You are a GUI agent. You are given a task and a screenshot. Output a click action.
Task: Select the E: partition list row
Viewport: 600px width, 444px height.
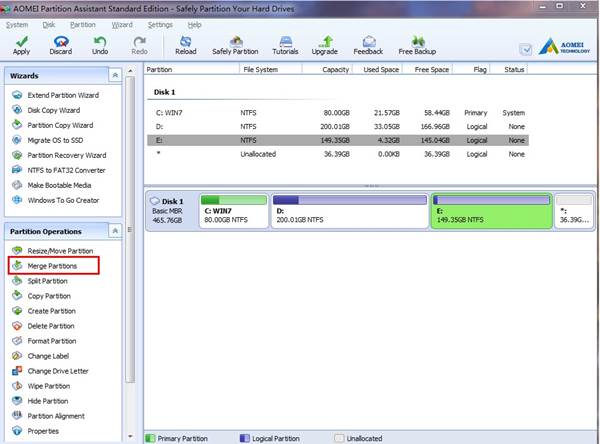pos(338,140)
